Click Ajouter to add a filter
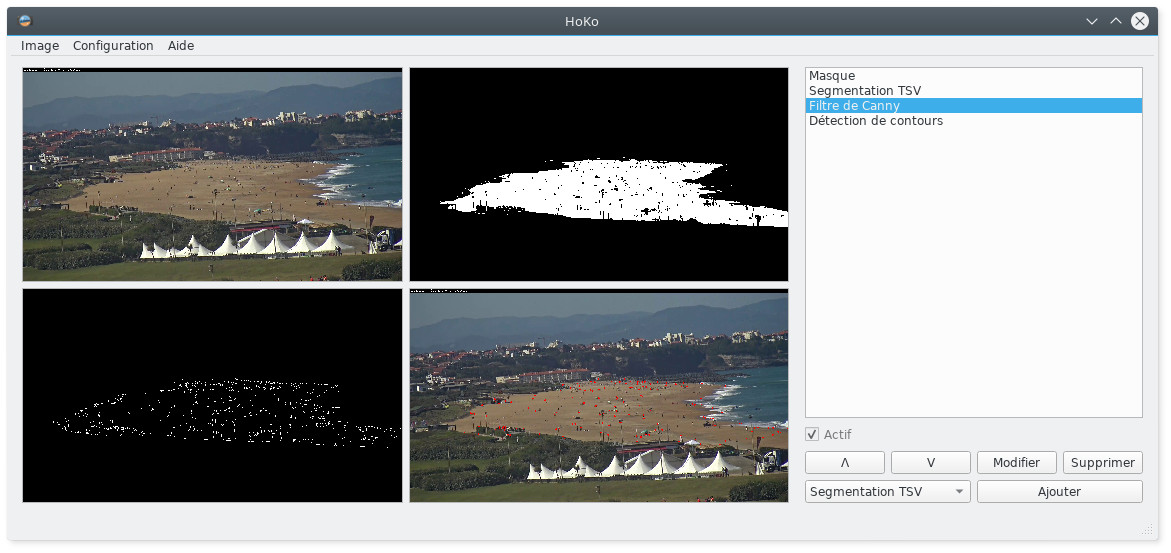 [x=1059, y=492]
